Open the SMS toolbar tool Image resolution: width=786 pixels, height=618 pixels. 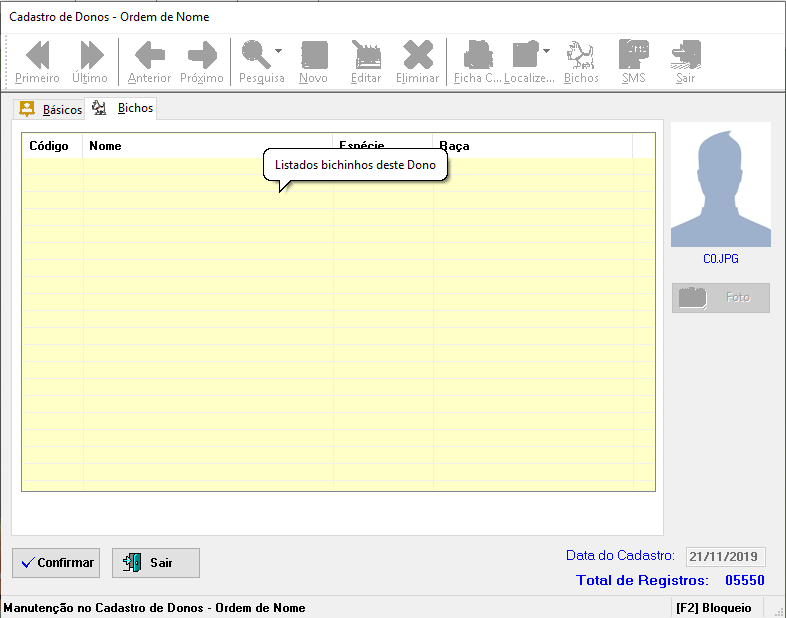[634, 62]
